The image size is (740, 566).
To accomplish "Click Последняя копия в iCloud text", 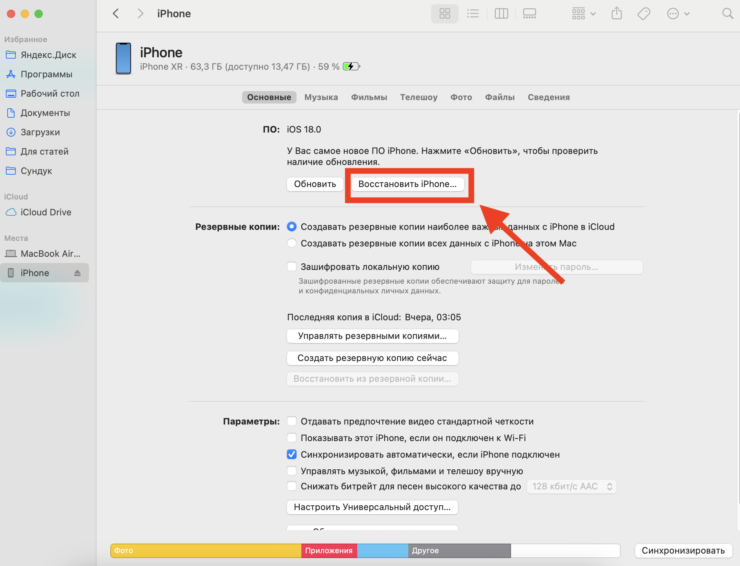I will [x=374, y=317].
